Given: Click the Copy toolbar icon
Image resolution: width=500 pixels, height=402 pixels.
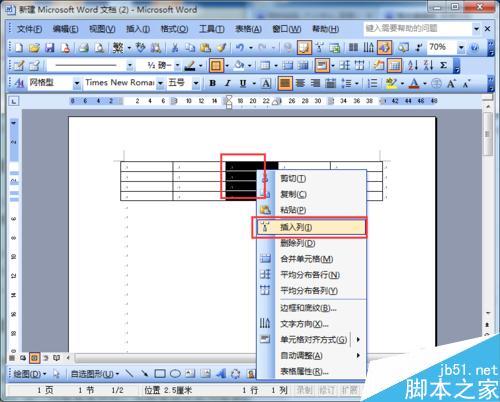Looking at the screenshot, I should pyautogui.click(x=190, y=48).
